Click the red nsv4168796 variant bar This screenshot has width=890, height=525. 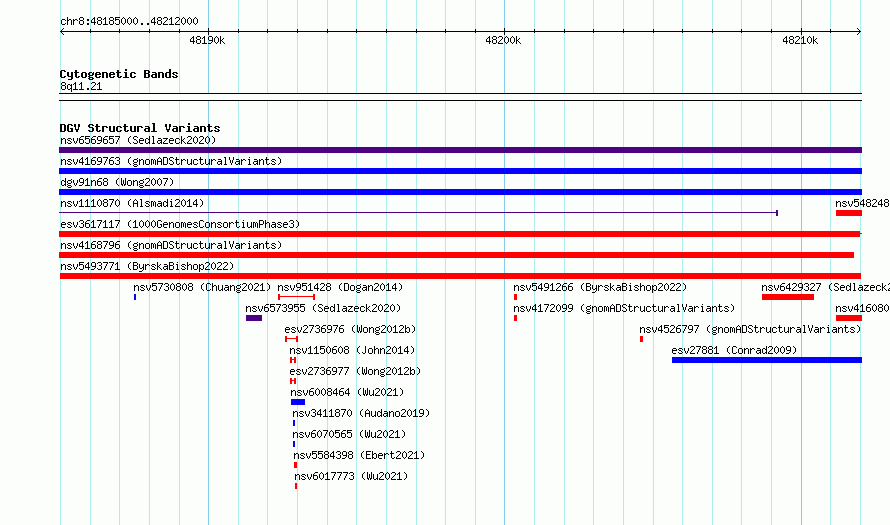pos(456,255)
